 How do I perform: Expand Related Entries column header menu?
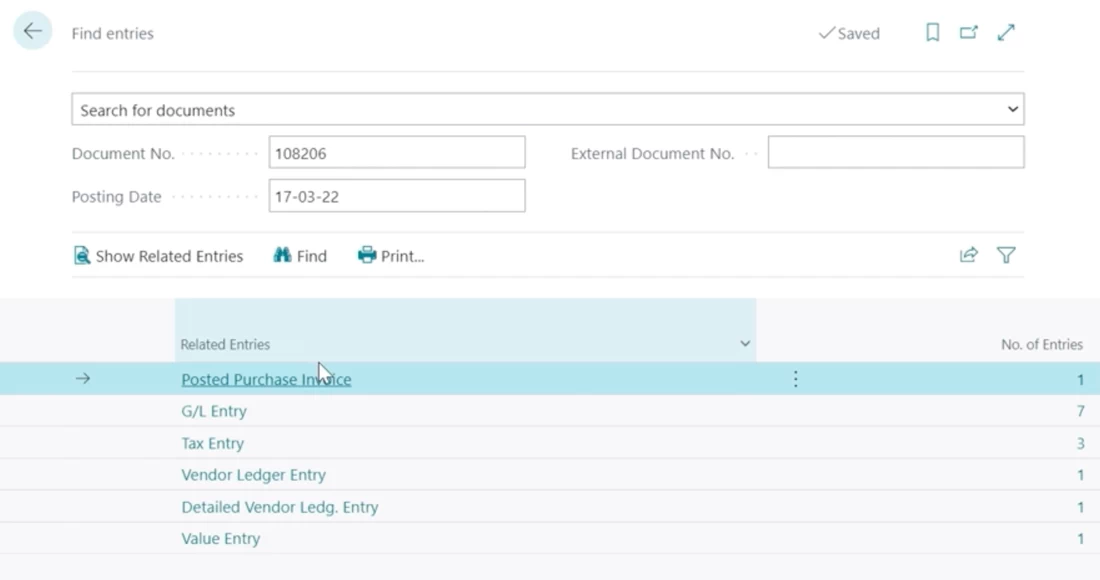tap(744, 344)
